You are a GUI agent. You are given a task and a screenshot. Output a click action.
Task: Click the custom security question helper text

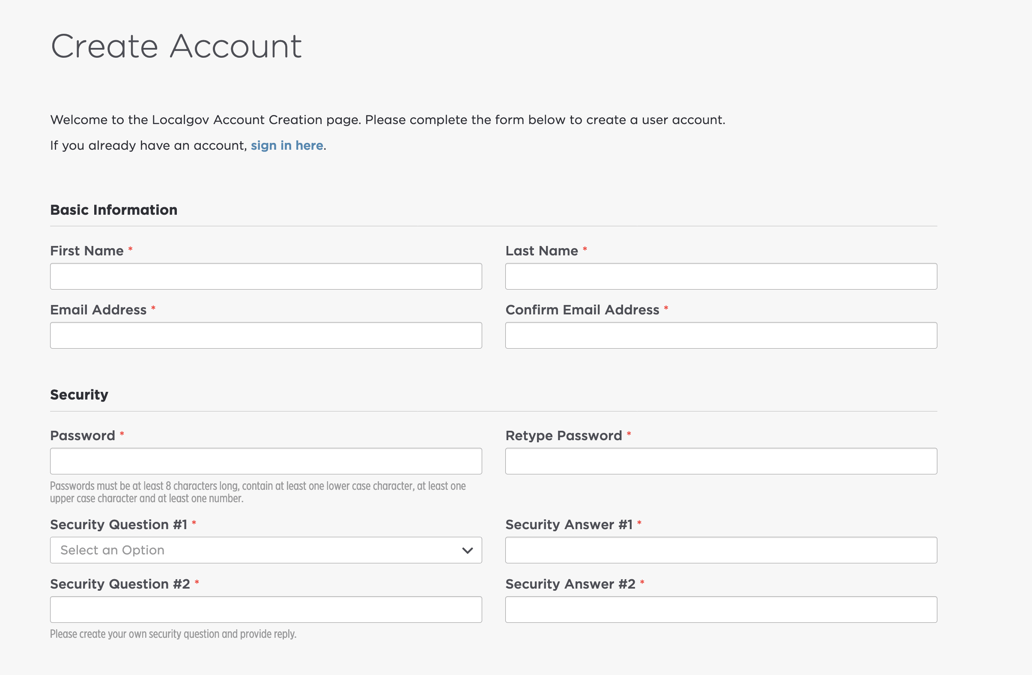(x=173, y=634)
